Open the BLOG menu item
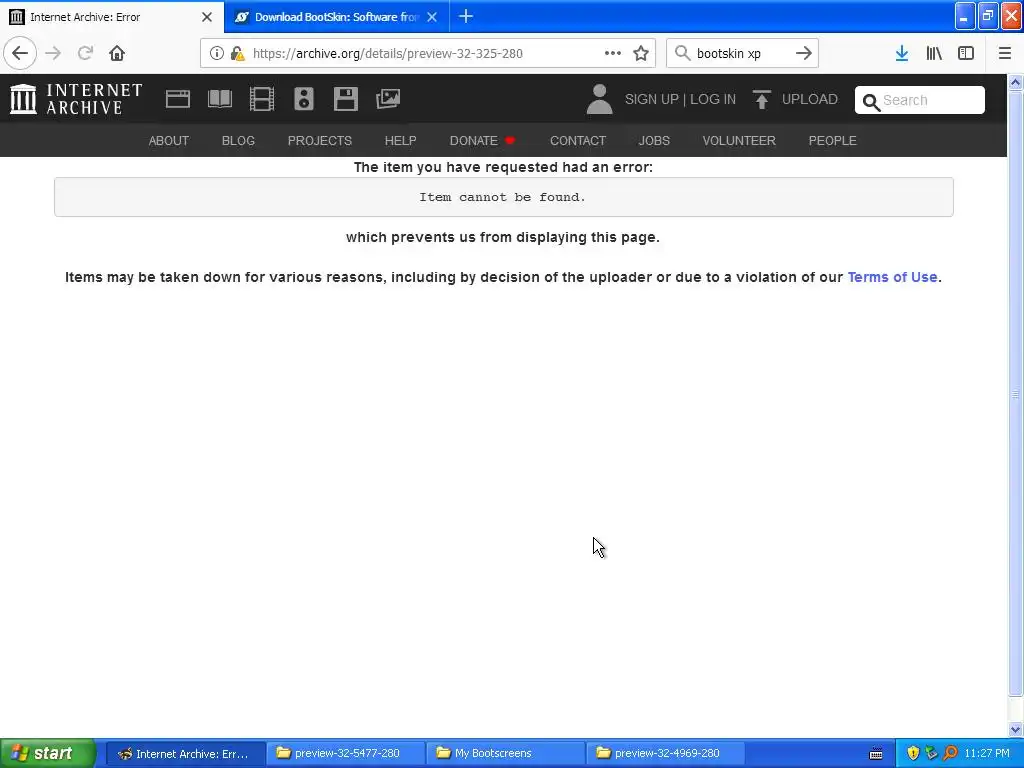The width and height of the screenshot is (1024, 768). tap(238, 140)
